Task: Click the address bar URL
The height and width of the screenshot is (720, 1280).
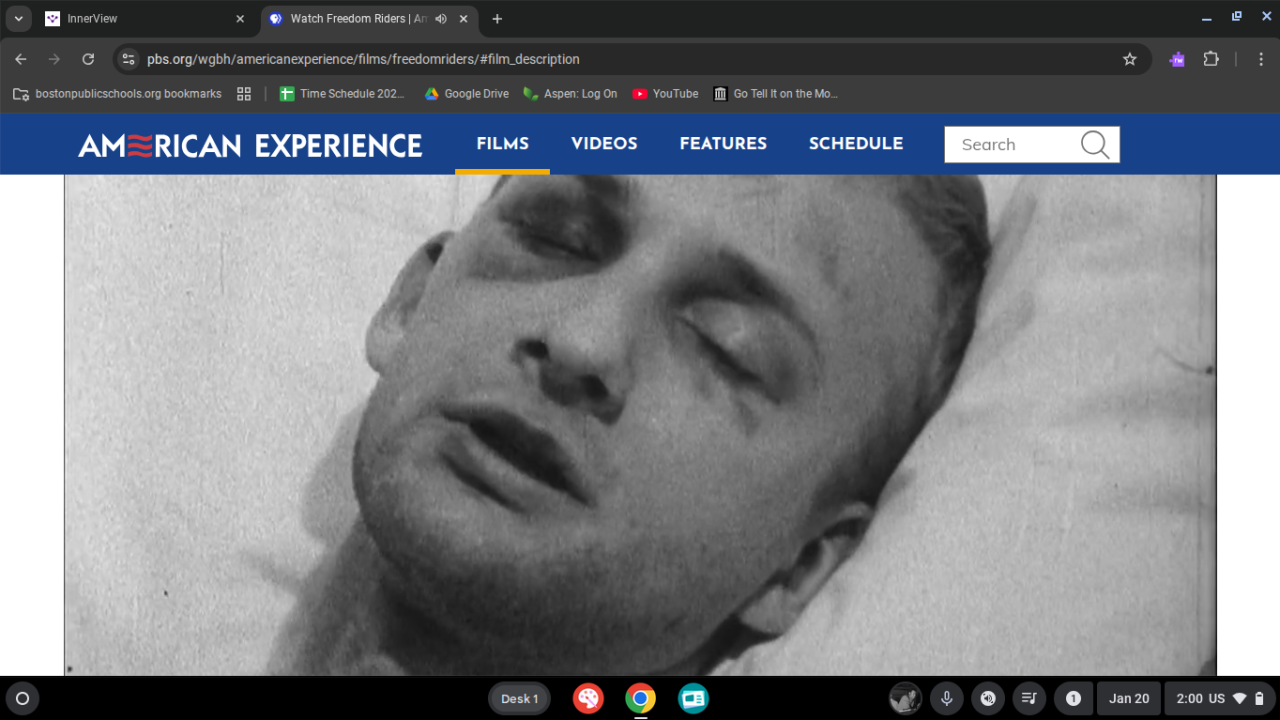Action: click(363, 59)
